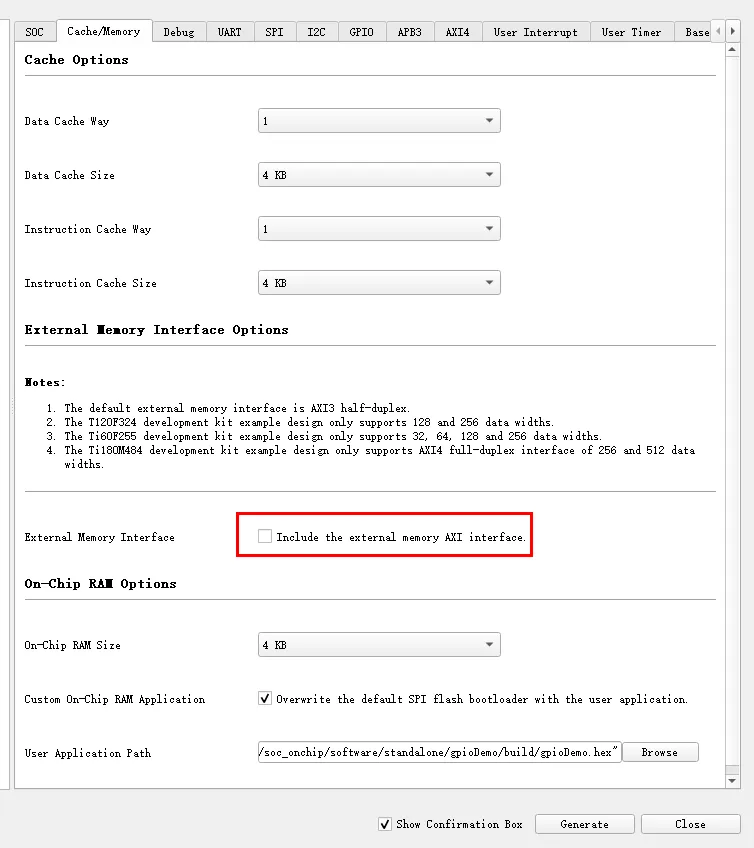
Task: Click the Generate button
Action: tap(585, 824)
